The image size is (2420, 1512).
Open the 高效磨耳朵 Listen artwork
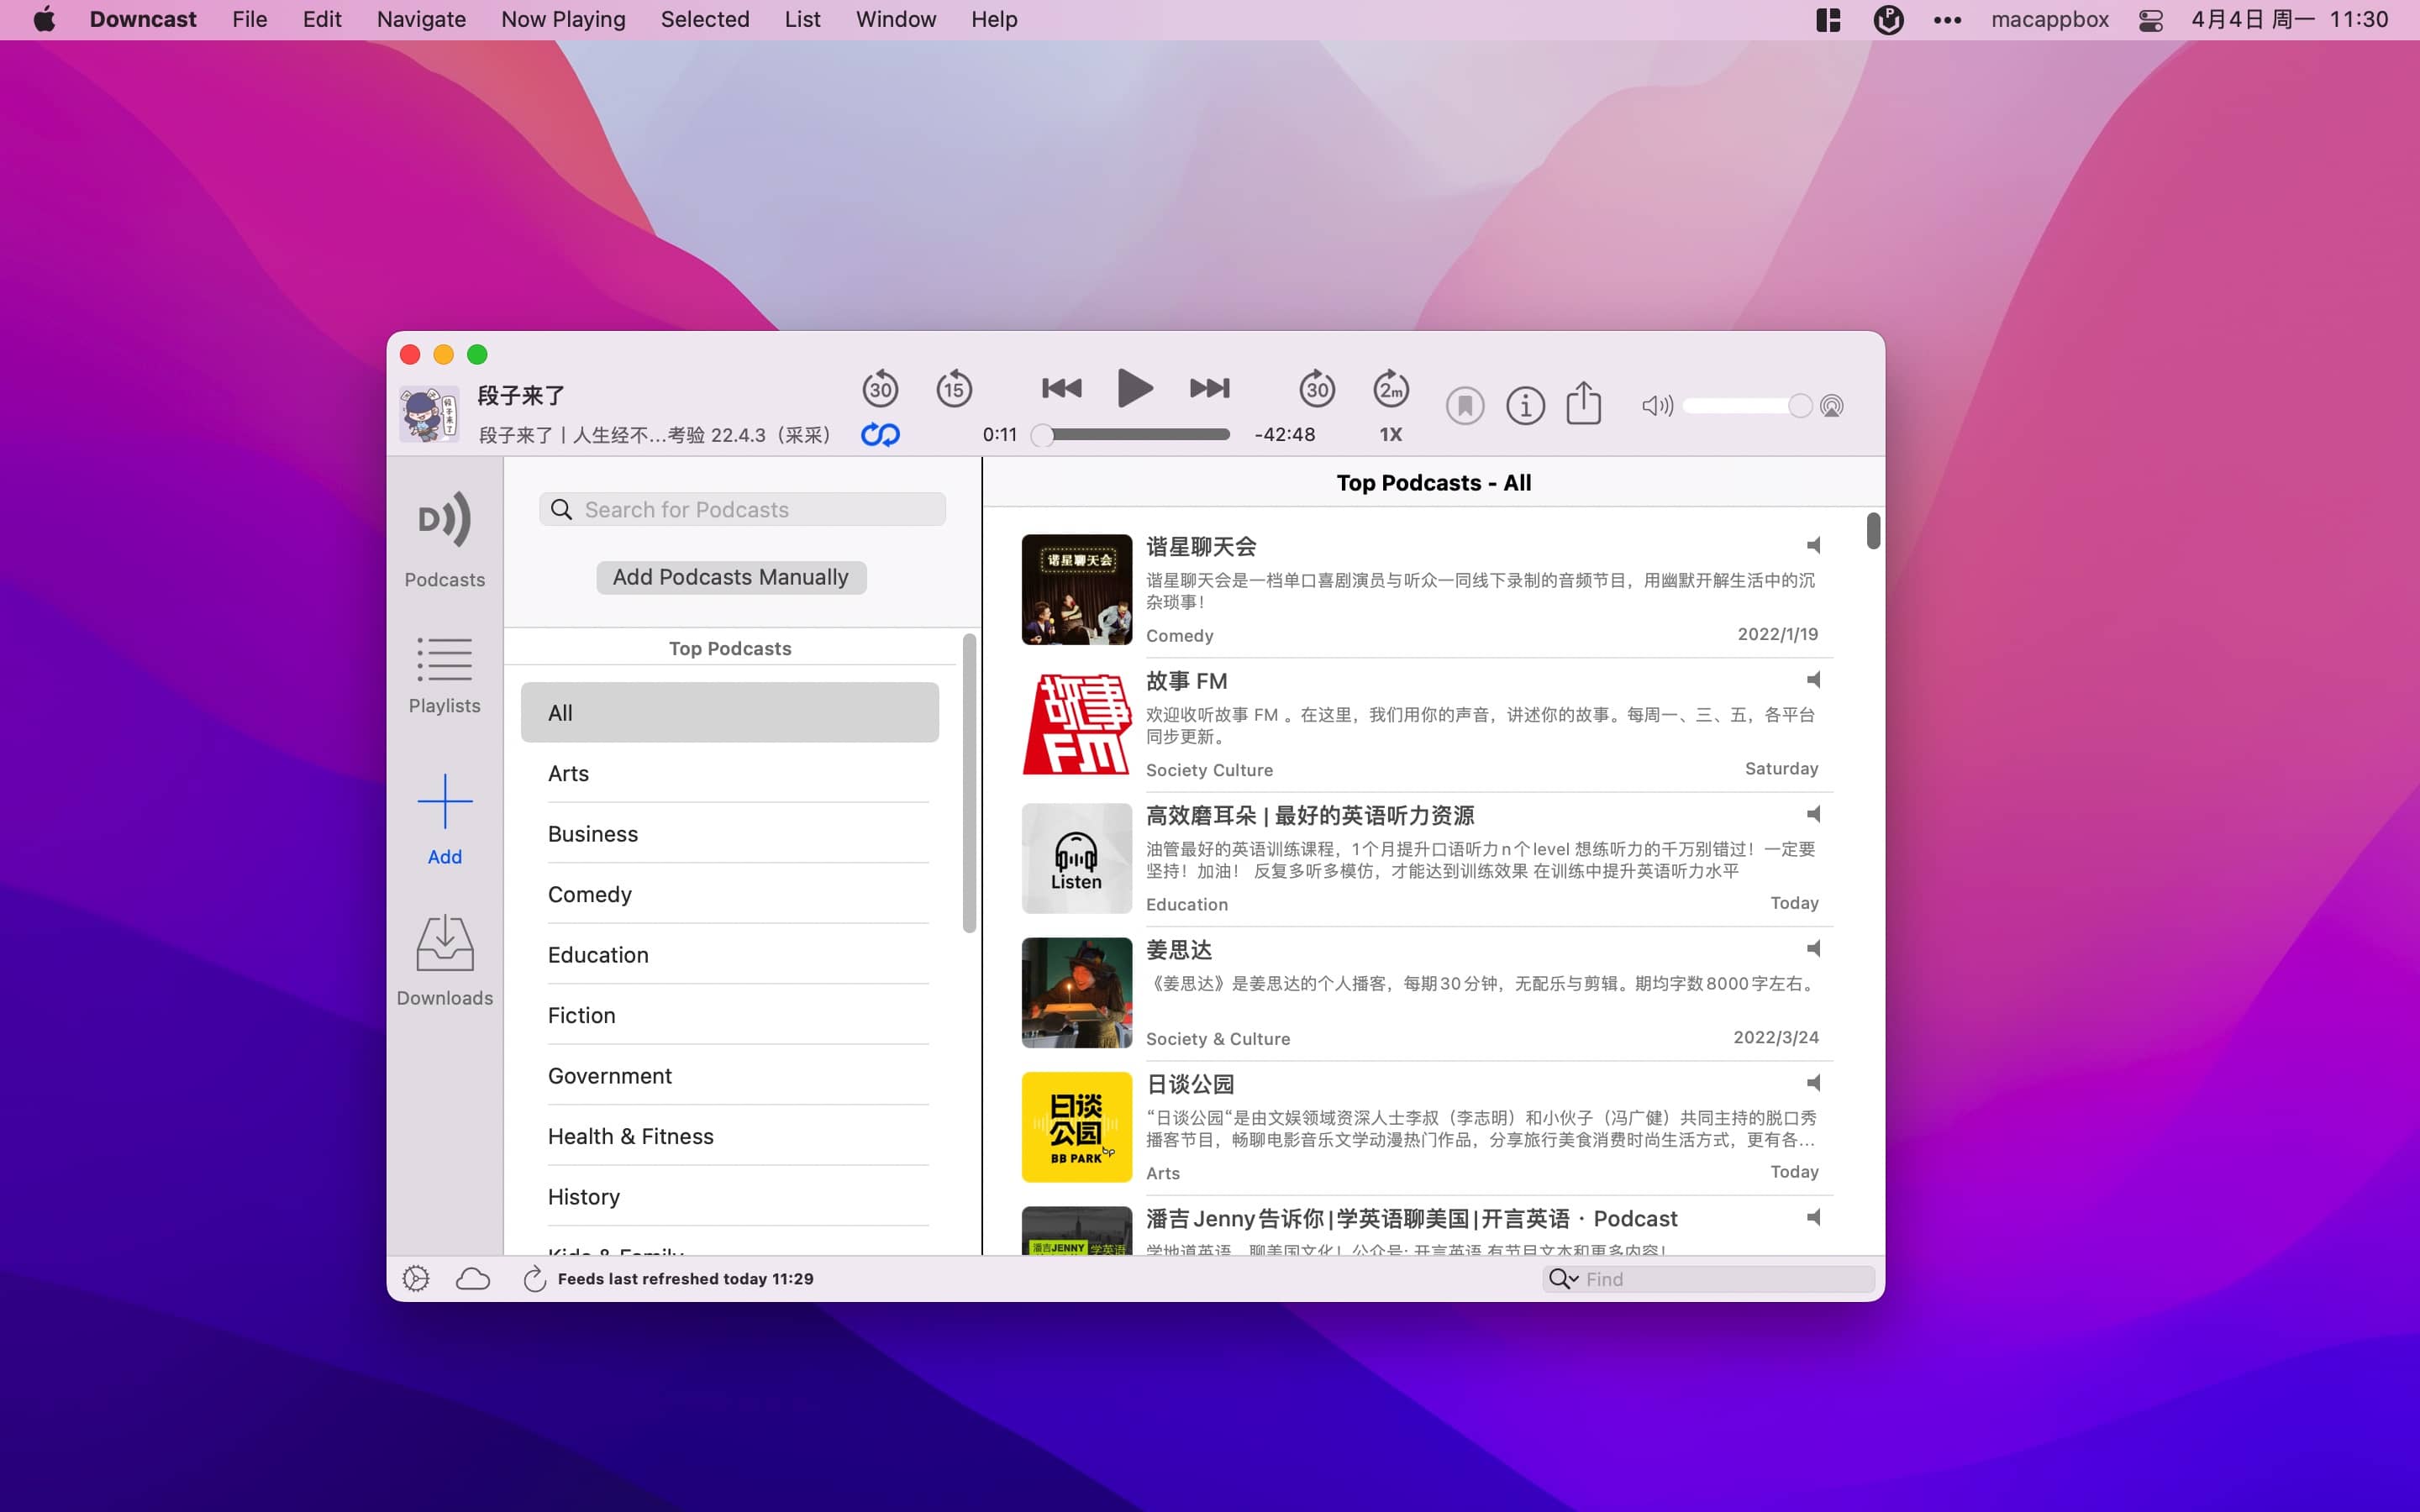coord(1076,858)
